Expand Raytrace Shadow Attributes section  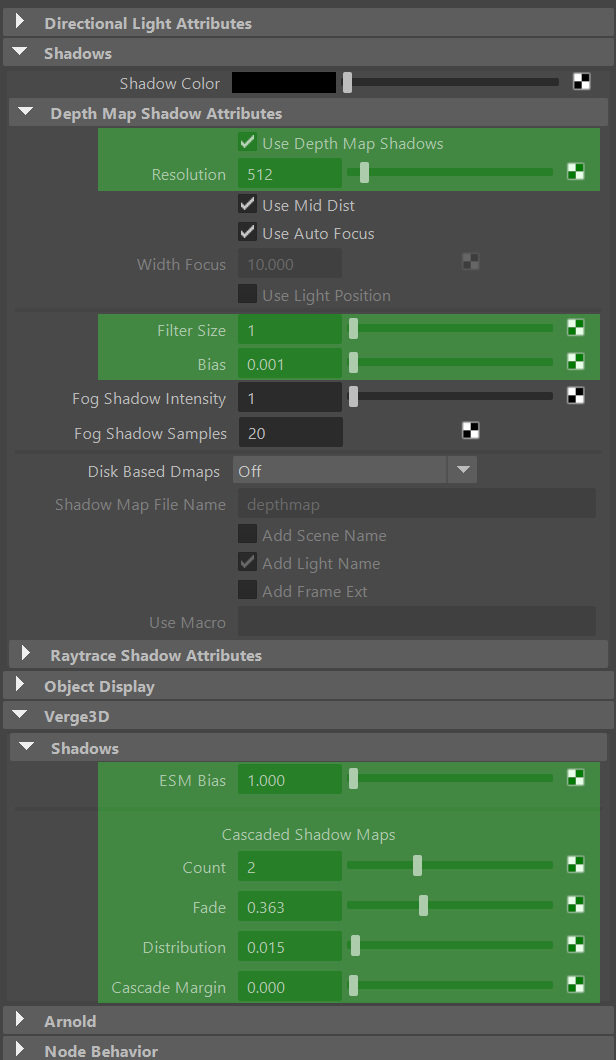[26, 654]
